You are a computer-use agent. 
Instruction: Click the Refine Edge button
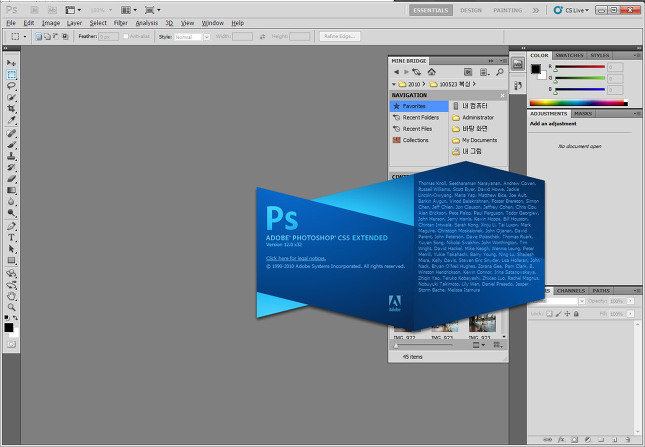pos(340,37)
